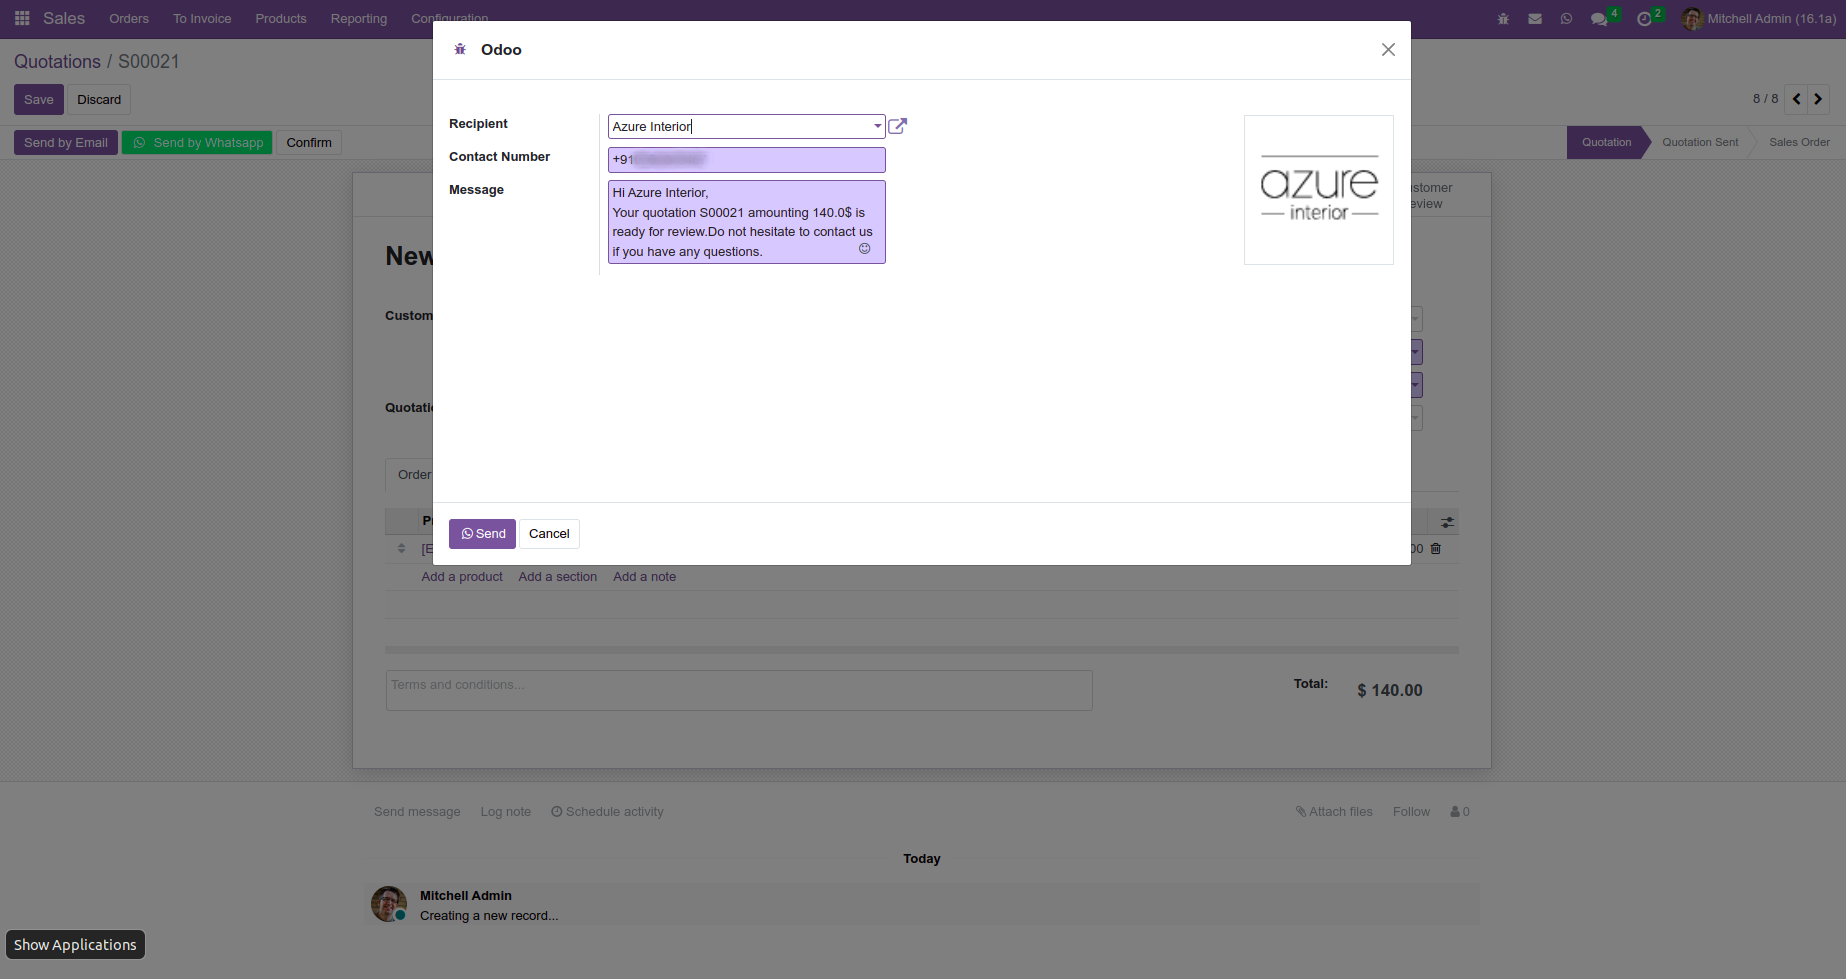Click Send by Email button
The image size is (1846, 979).
tap(66, 143)
